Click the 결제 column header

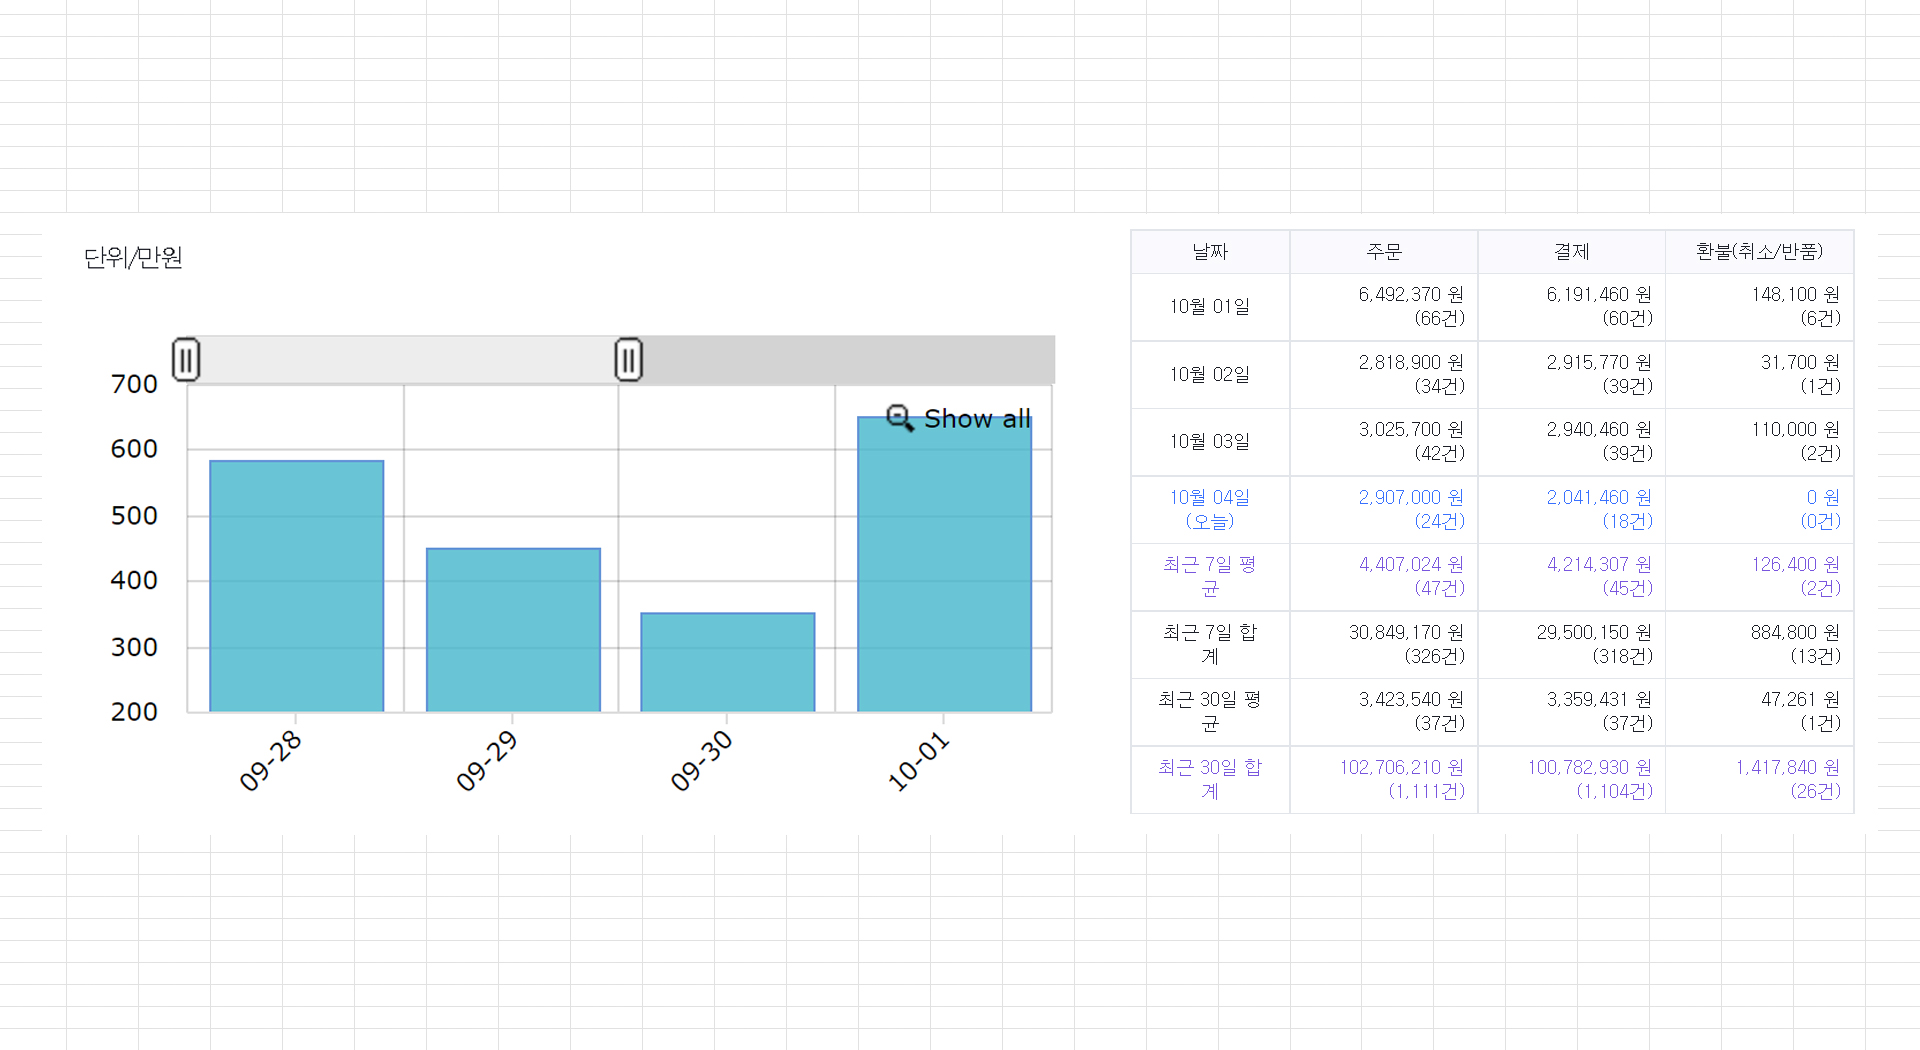pyautogui.click(x=1572, y=252)
